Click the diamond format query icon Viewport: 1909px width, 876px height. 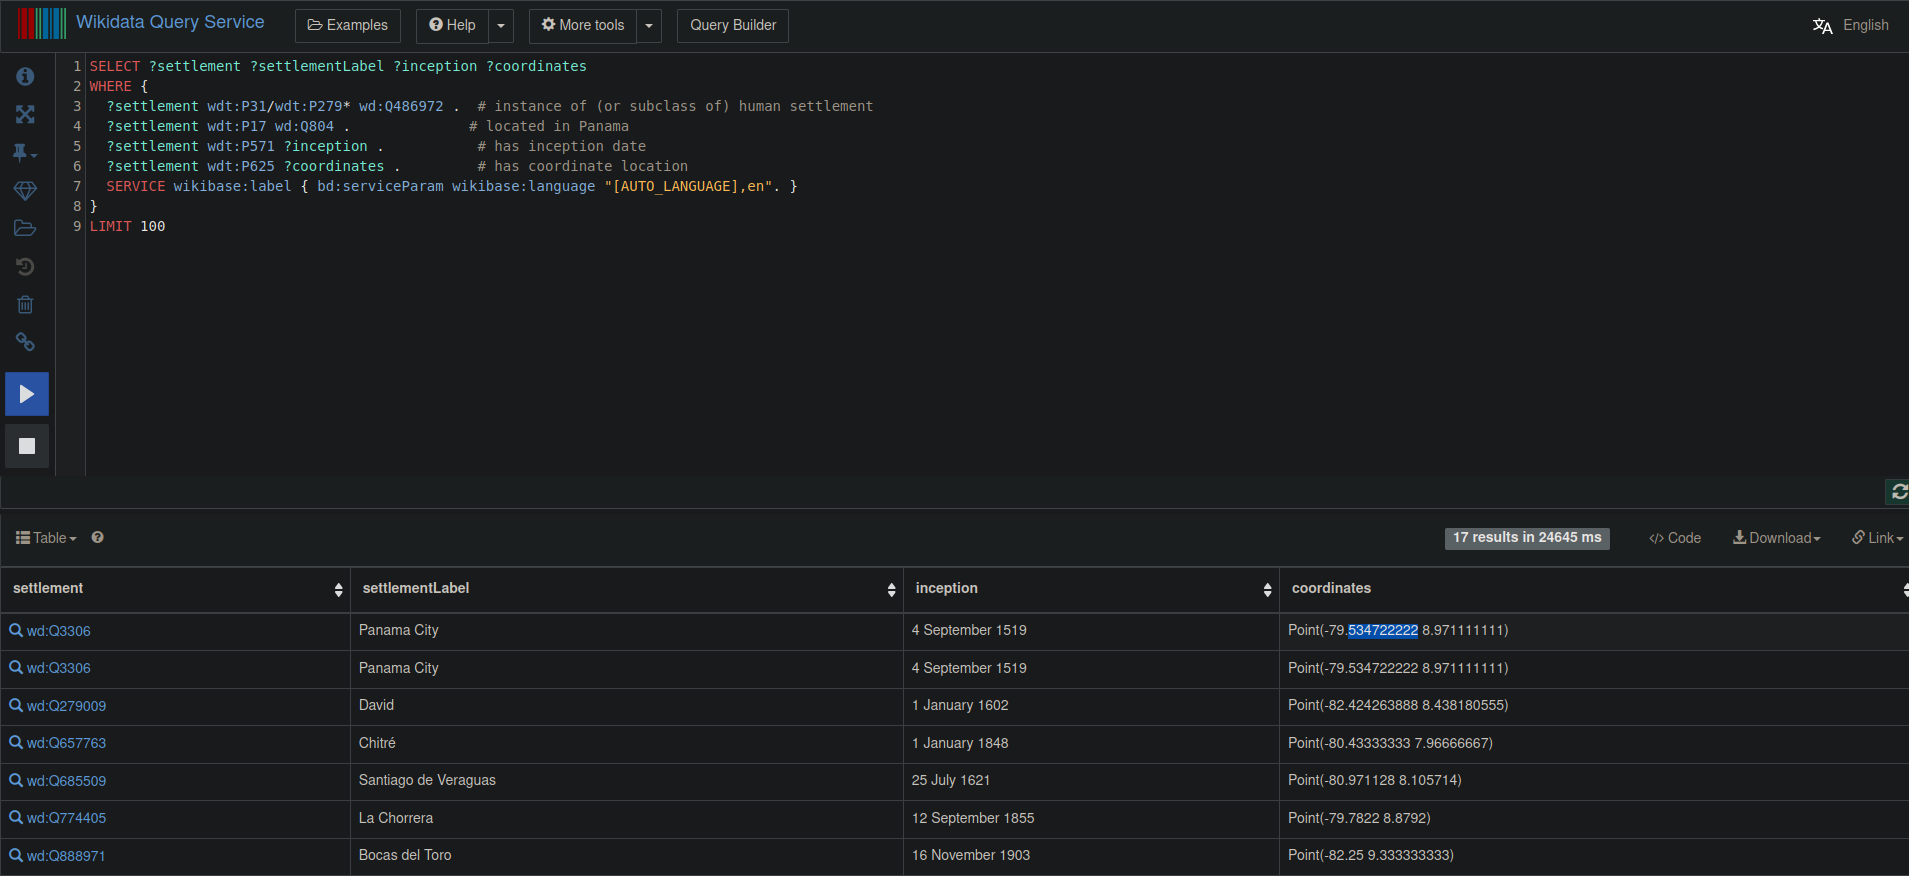coord(25,190)
